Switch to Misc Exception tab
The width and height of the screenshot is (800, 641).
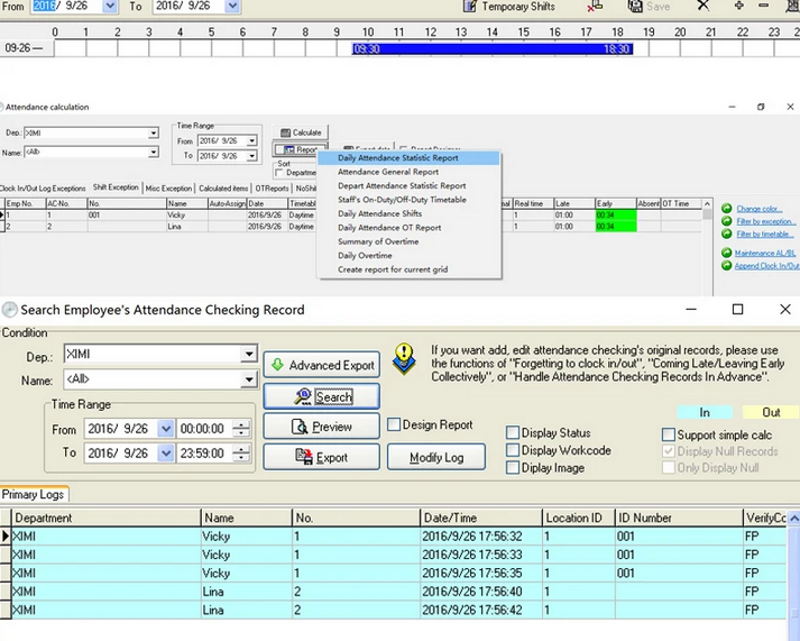(x=169, y=188)
